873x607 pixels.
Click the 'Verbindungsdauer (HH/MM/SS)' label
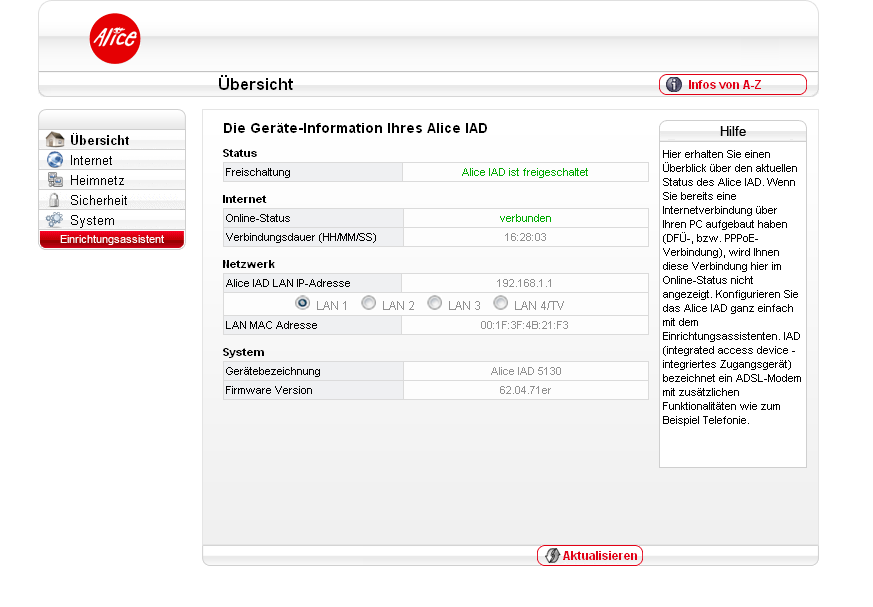301,237
